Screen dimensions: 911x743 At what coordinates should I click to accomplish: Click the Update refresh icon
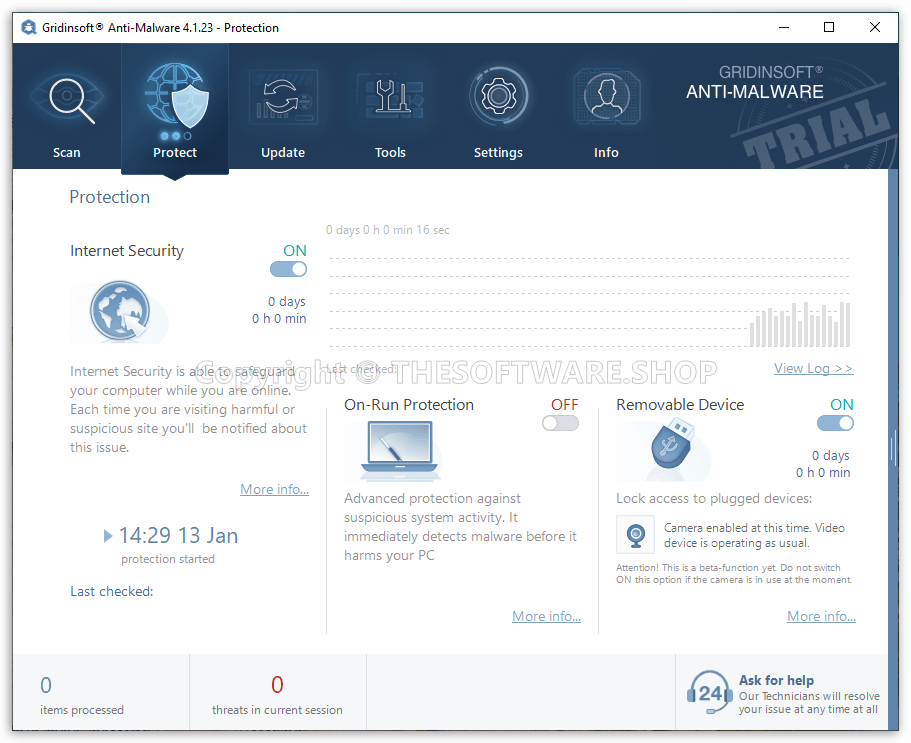pos(283,99)
